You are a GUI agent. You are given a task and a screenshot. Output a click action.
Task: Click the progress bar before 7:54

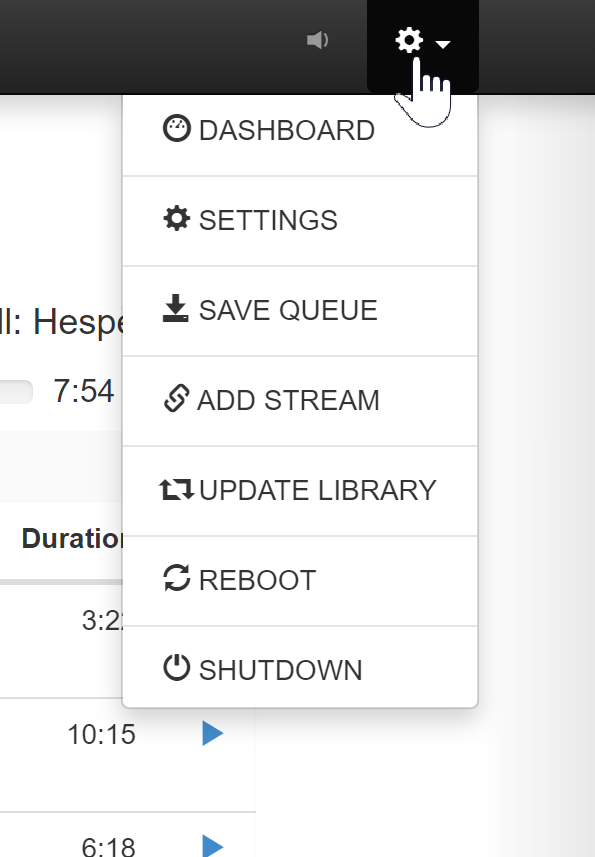coord(16,392)
